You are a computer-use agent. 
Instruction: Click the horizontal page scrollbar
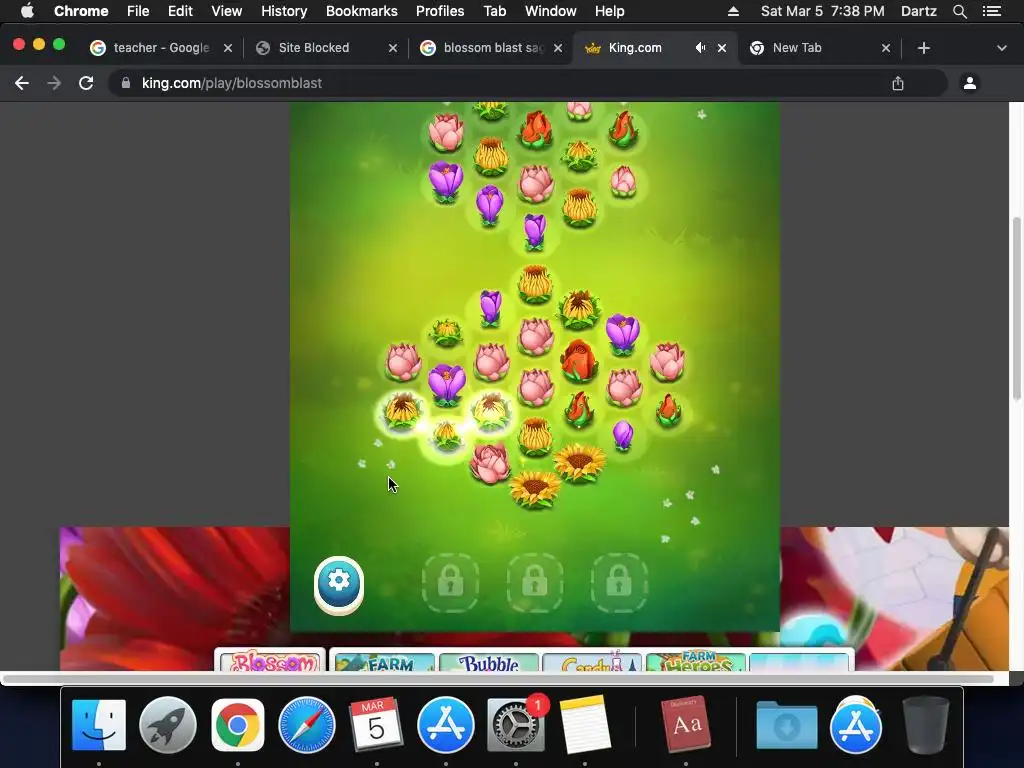point(498,679)
